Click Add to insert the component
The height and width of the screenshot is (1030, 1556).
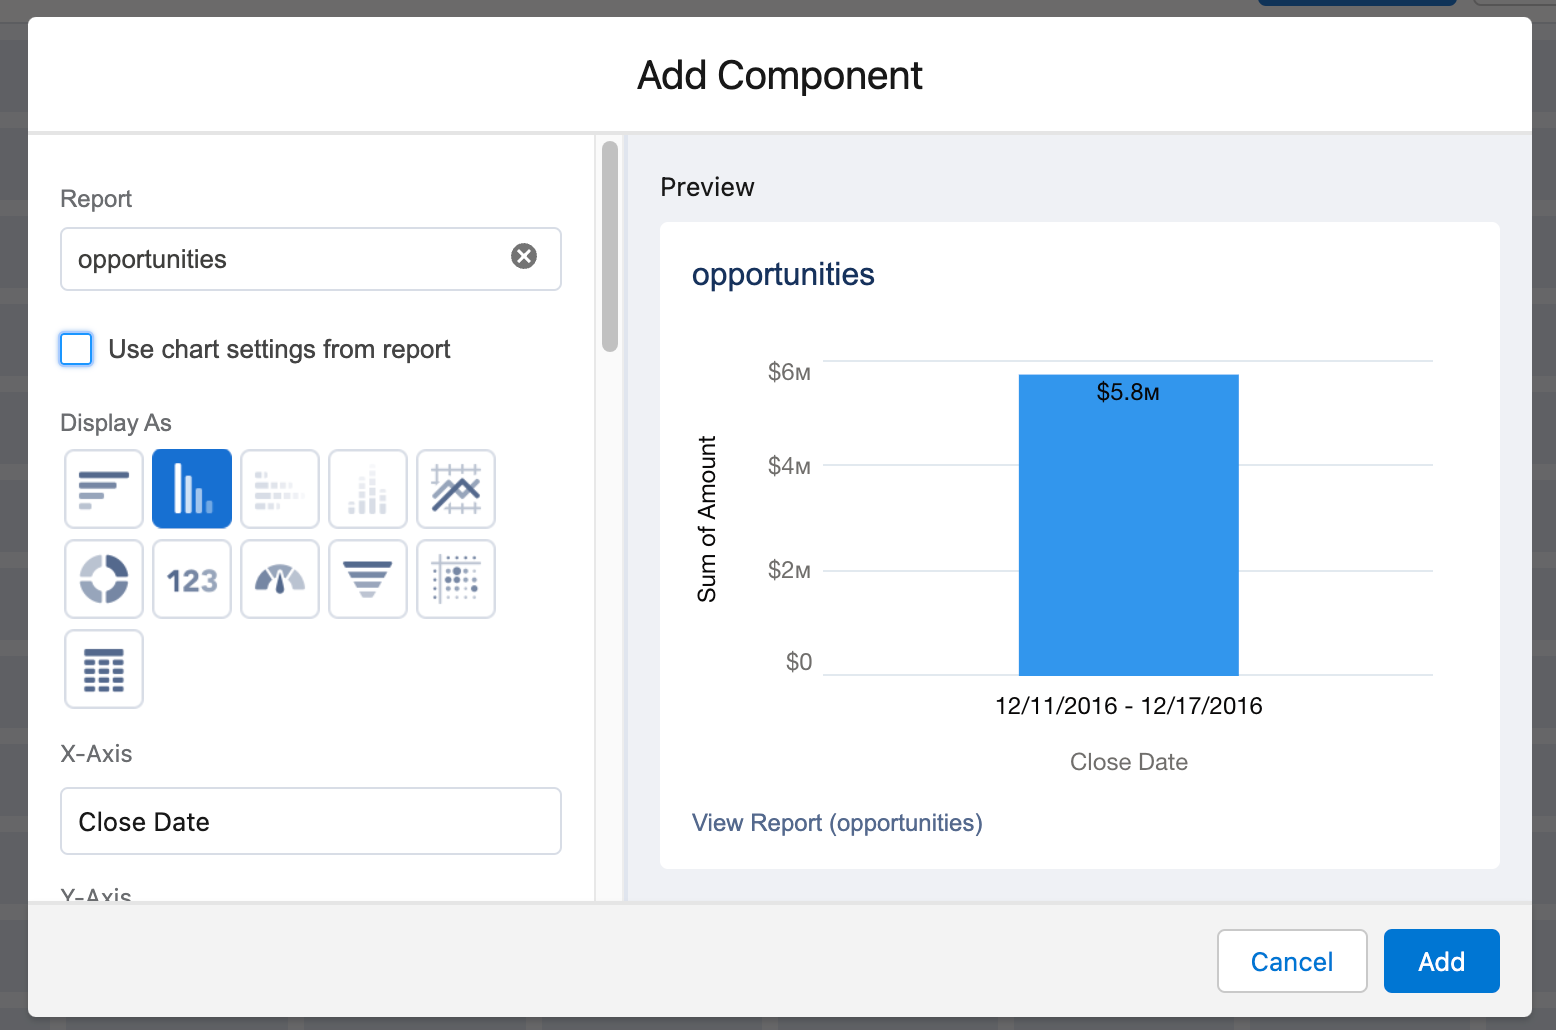click(x=1441, y=961)
